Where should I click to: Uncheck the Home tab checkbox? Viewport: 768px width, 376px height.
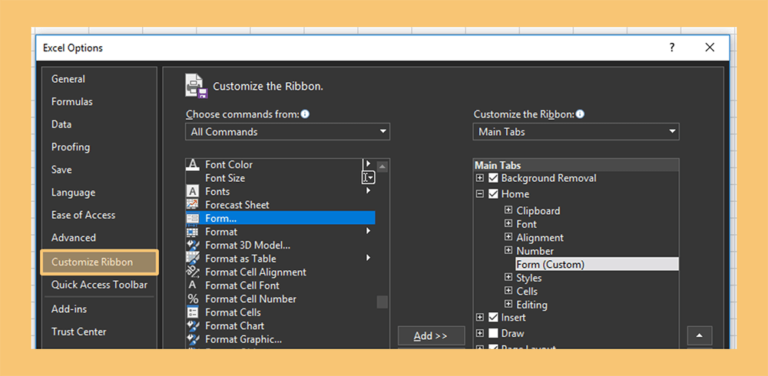(493, 194)
